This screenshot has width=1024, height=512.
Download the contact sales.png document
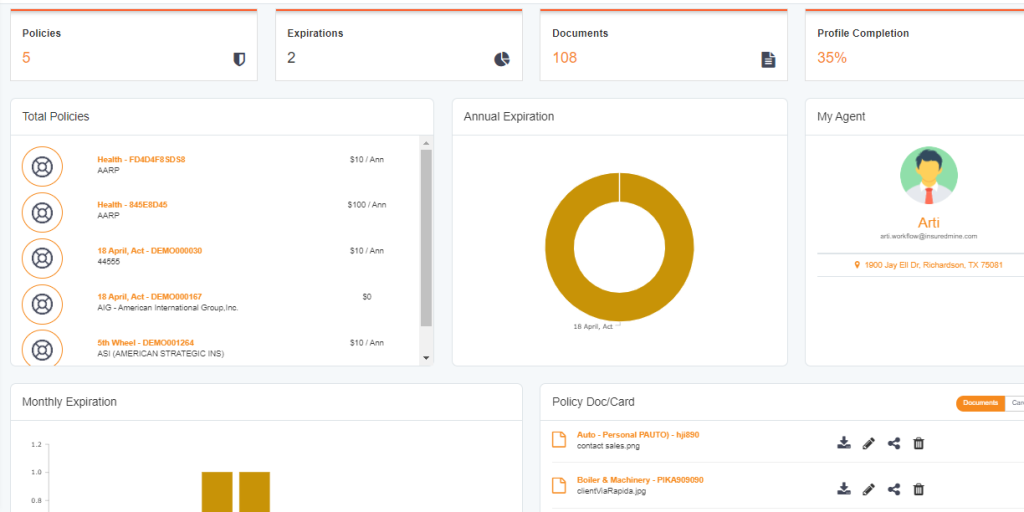(844, 443)
